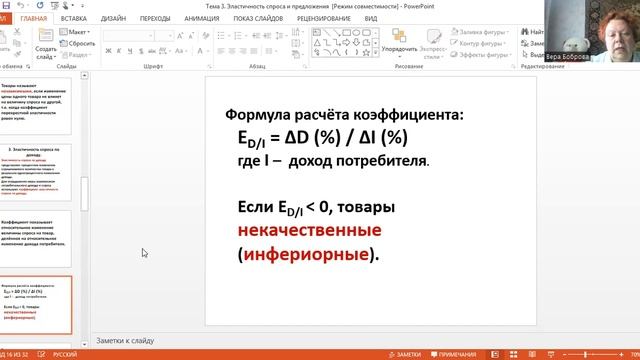Click the Save icon in quick access toolbar
Viewport: 640px width, 360px height.
pos(6,6)
